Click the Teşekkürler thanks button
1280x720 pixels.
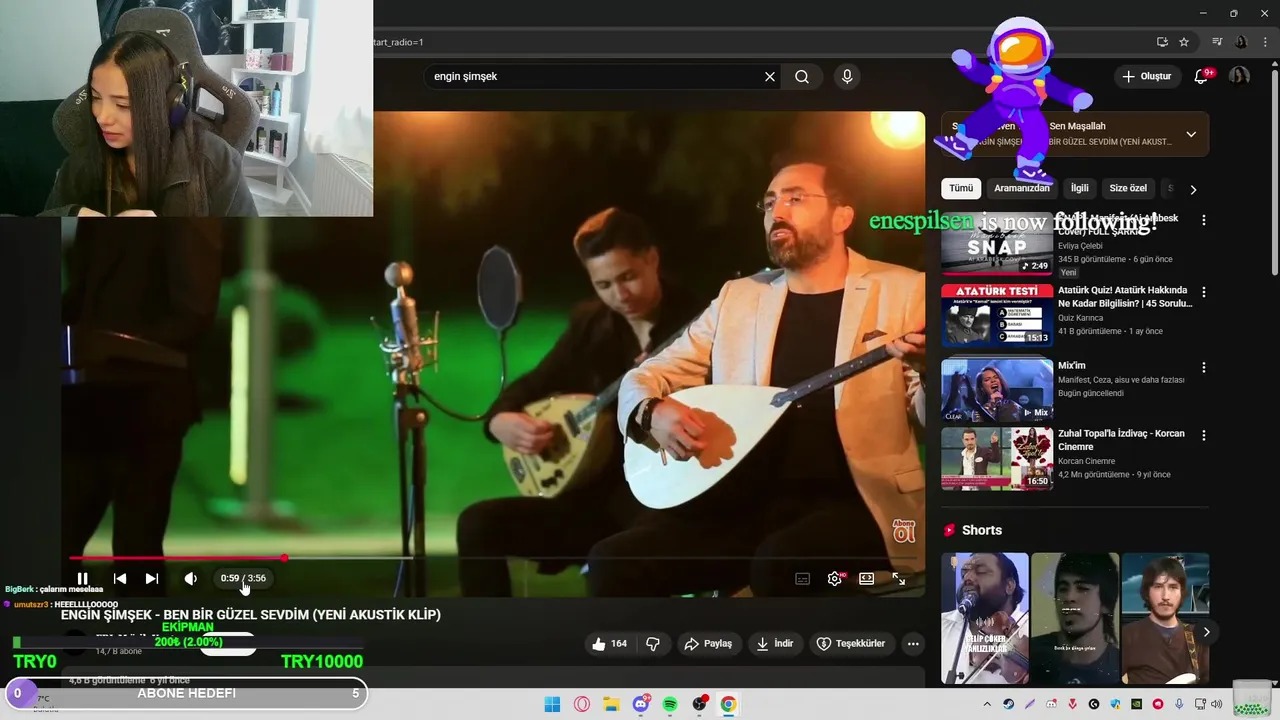pyautogui.click(x=851, y=644)
